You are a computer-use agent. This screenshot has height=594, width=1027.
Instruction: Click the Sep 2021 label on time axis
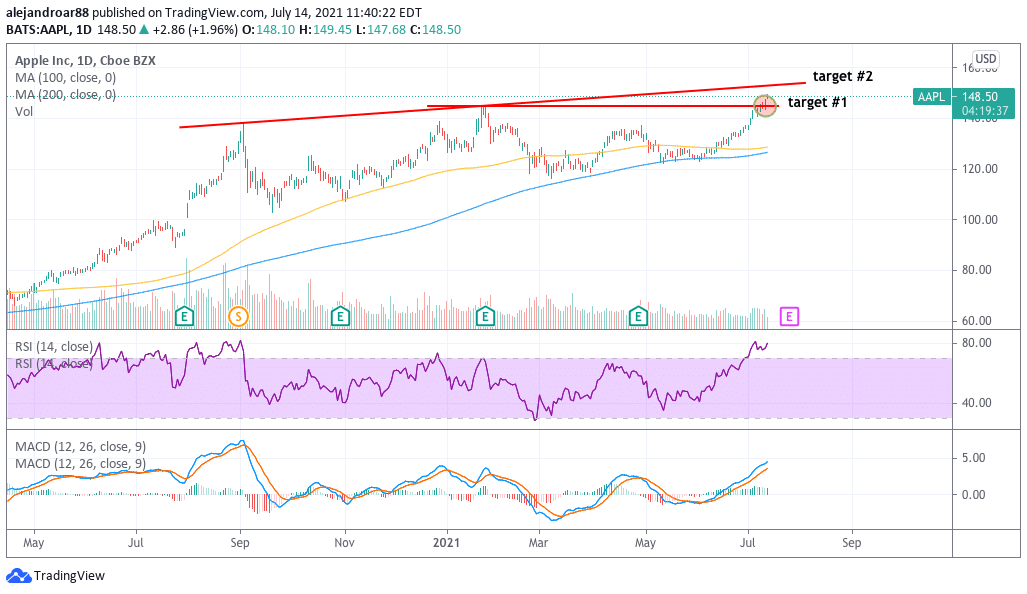coord(851,543)
